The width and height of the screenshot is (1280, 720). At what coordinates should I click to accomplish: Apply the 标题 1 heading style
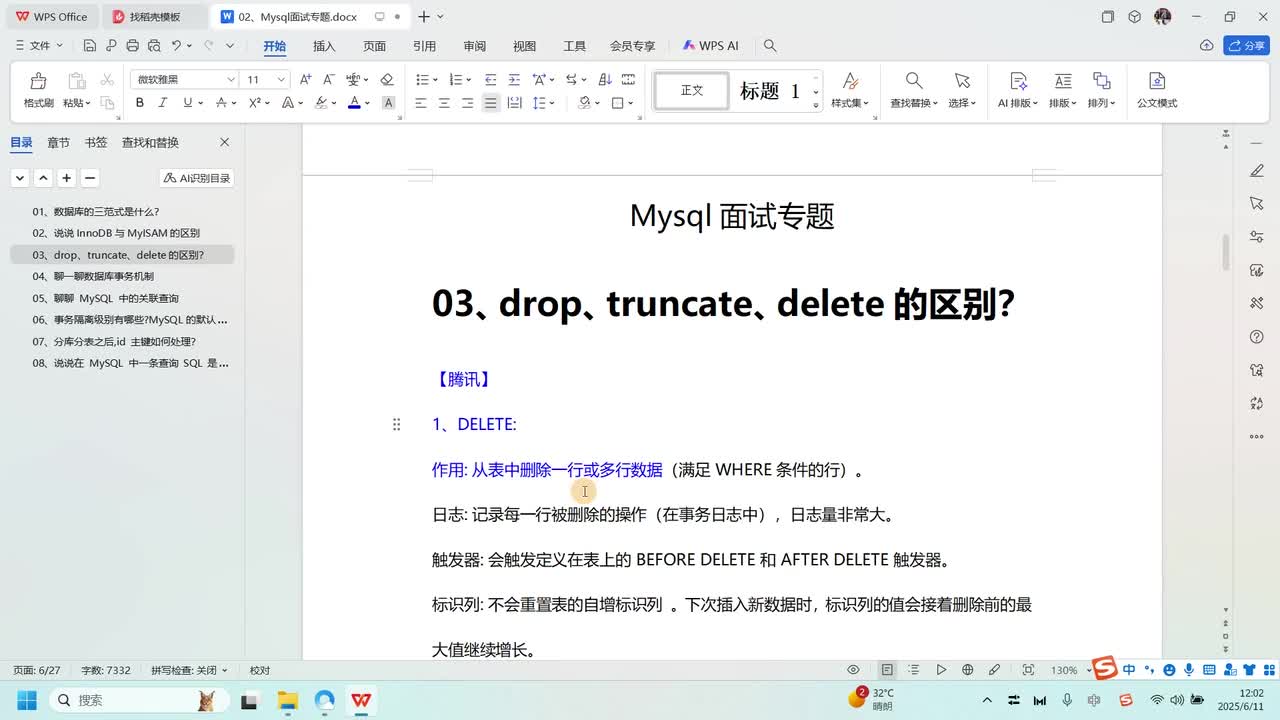pyautogui.click(x=770, y=91)
